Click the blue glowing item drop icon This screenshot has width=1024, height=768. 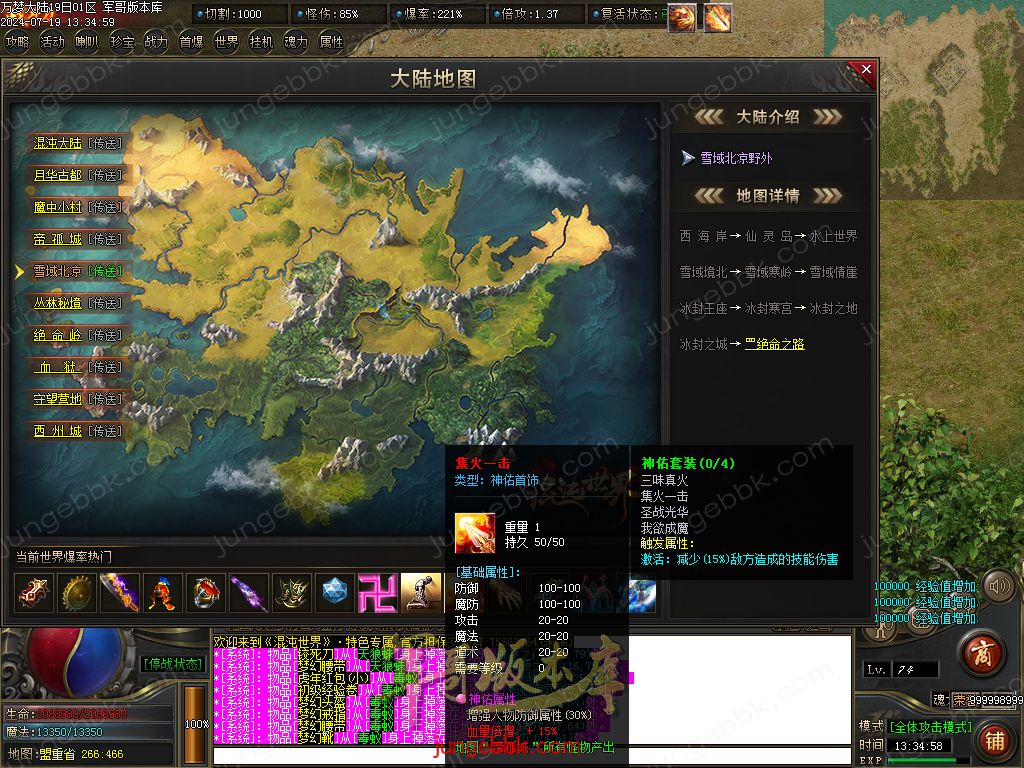point(642,593)
